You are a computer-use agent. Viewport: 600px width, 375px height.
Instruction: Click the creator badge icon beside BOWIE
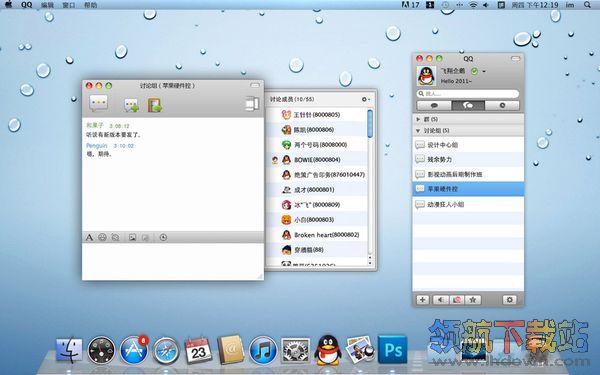pyautogui.click(x=275, y=160)
